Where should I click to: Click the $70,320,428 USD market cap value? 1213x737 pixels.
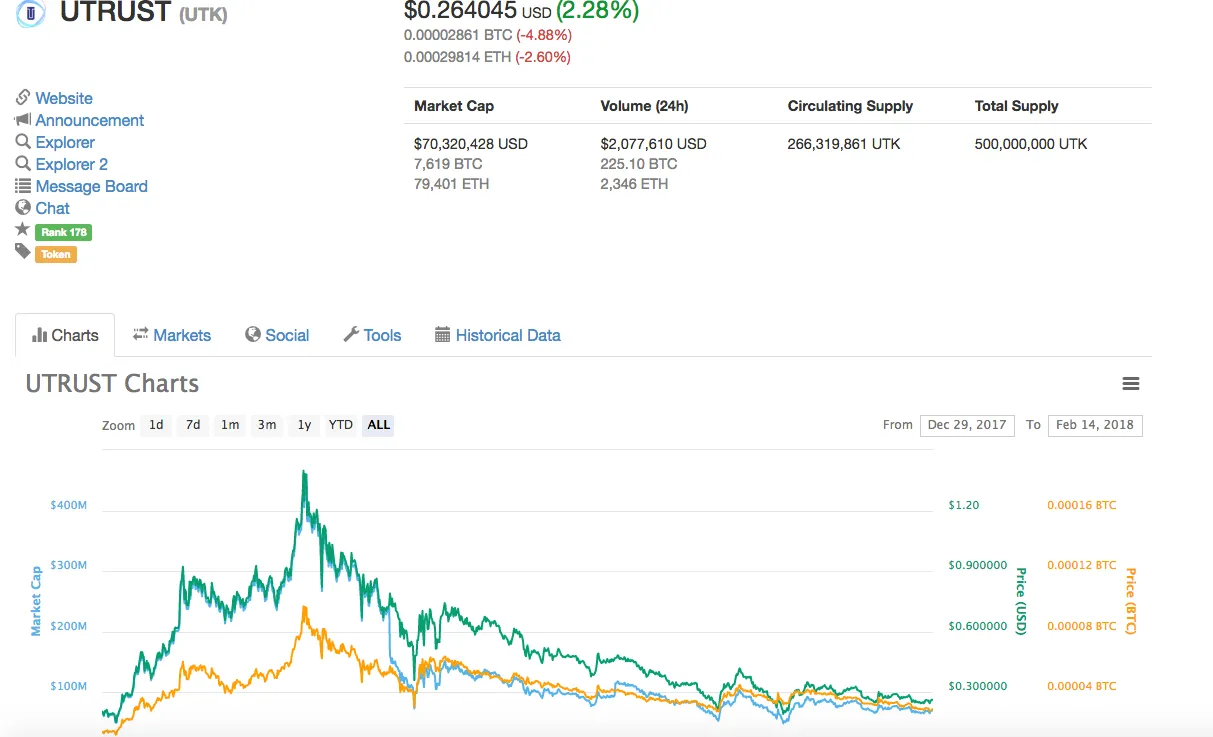tap(471, 144)
